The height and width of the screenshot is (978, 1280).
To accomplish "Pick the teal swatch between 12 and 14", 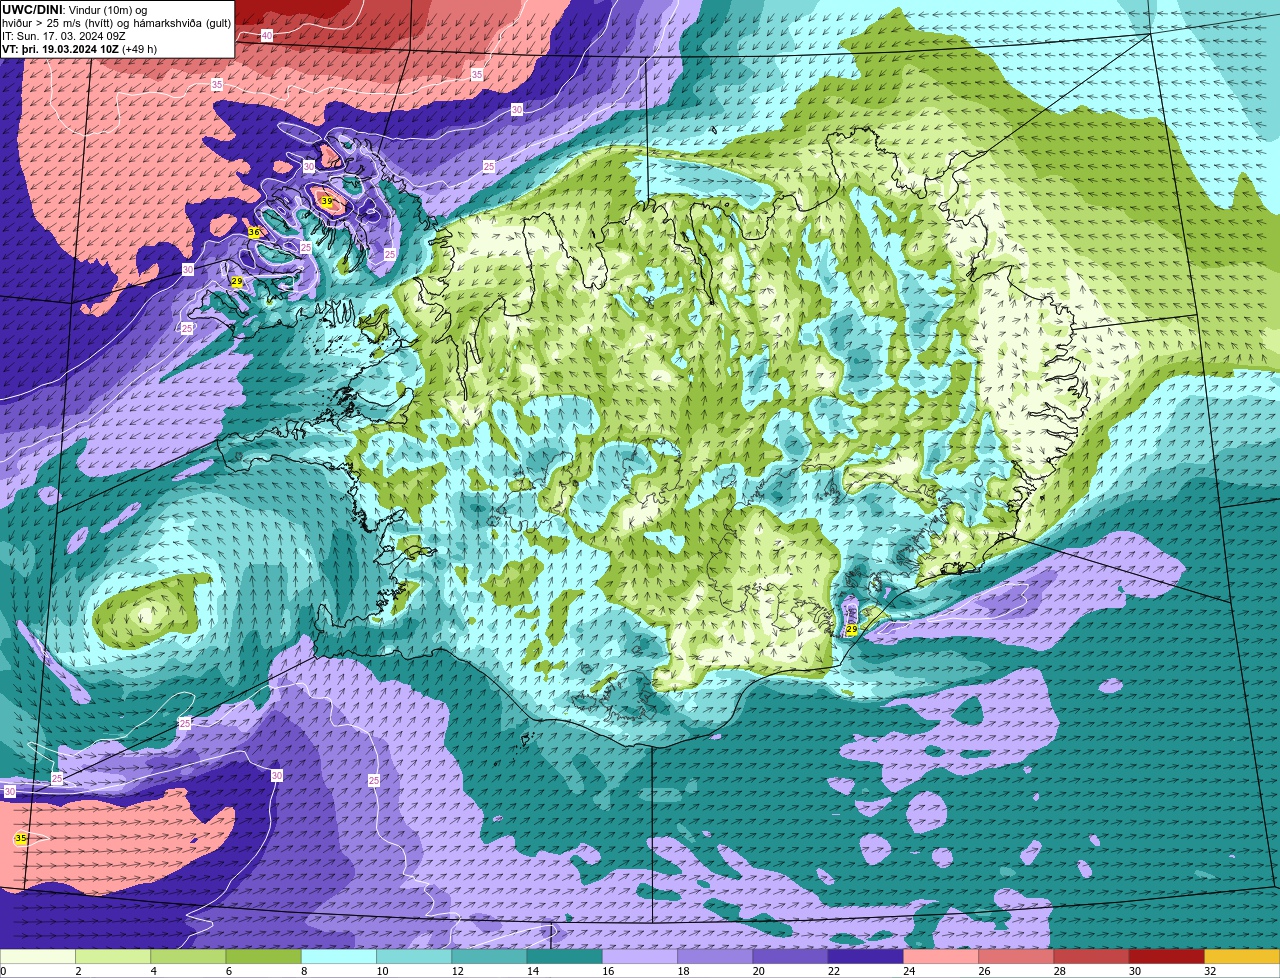I will click(x=489, y=956).
